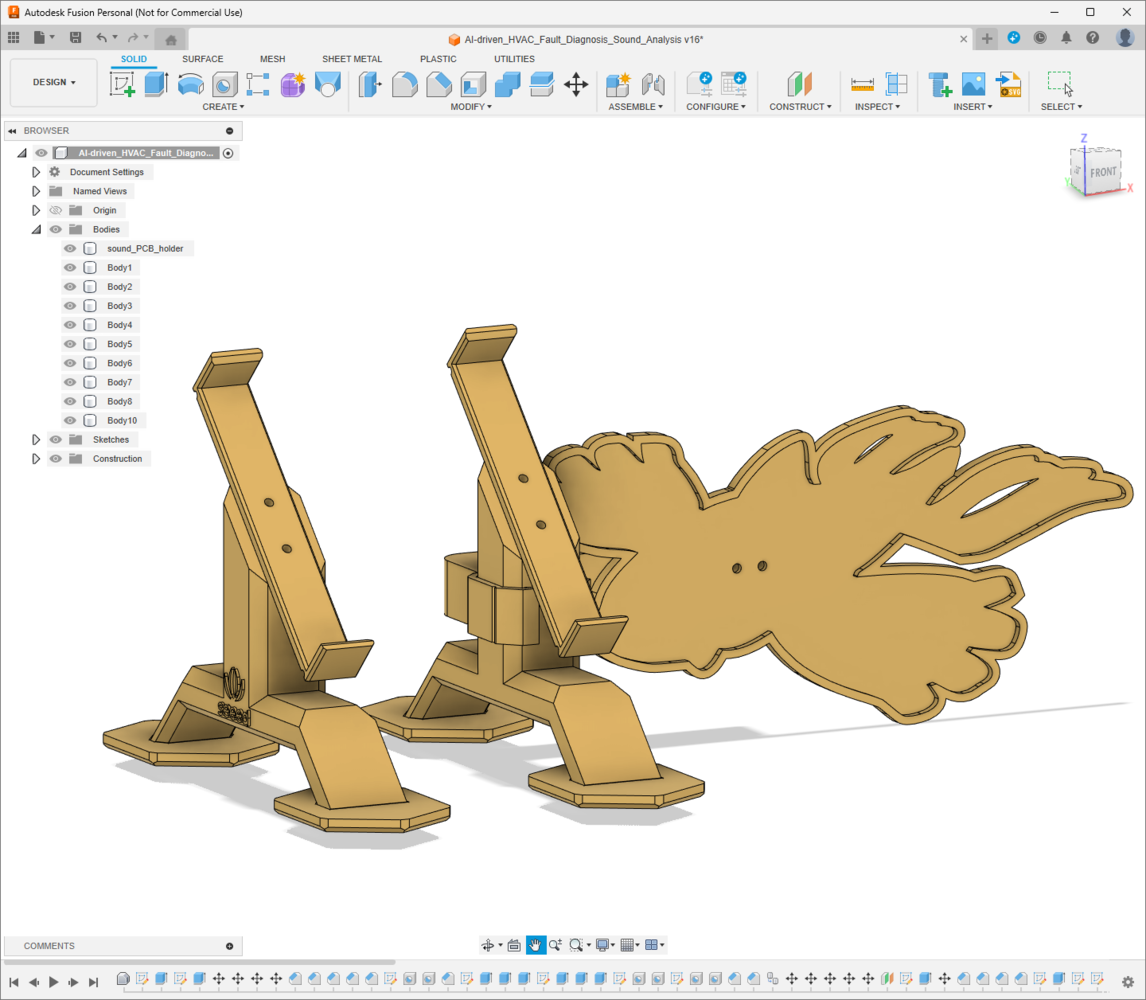Image resolution: width=1146 pixels, height=1000 pixels.
Task: Play the timeline
Action: (53, 982)
